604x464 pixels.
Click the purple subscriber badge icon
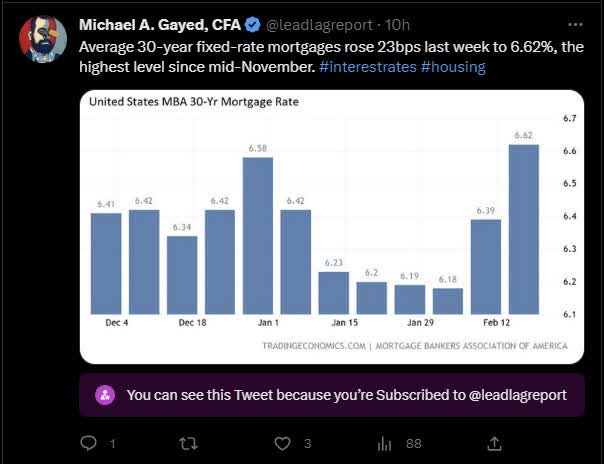(x=104, y=395)
